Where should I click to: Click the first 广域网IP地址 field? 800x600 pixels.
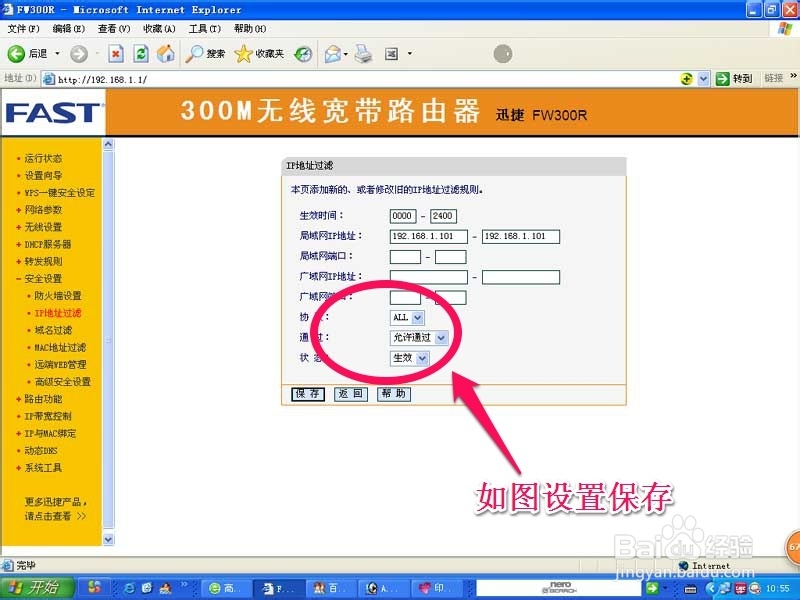tap(429, 277)
